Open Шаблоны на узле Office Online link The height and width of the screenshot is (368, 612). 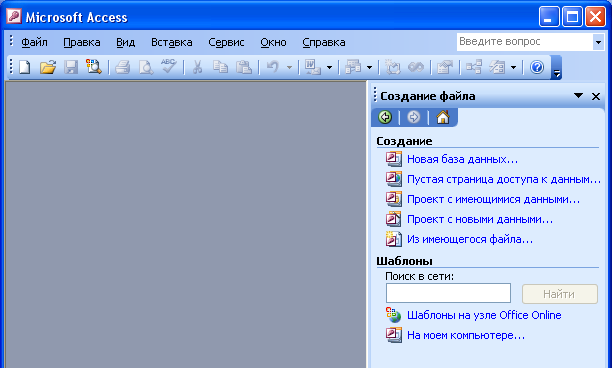pyautogui.click(x=484, y=315)
